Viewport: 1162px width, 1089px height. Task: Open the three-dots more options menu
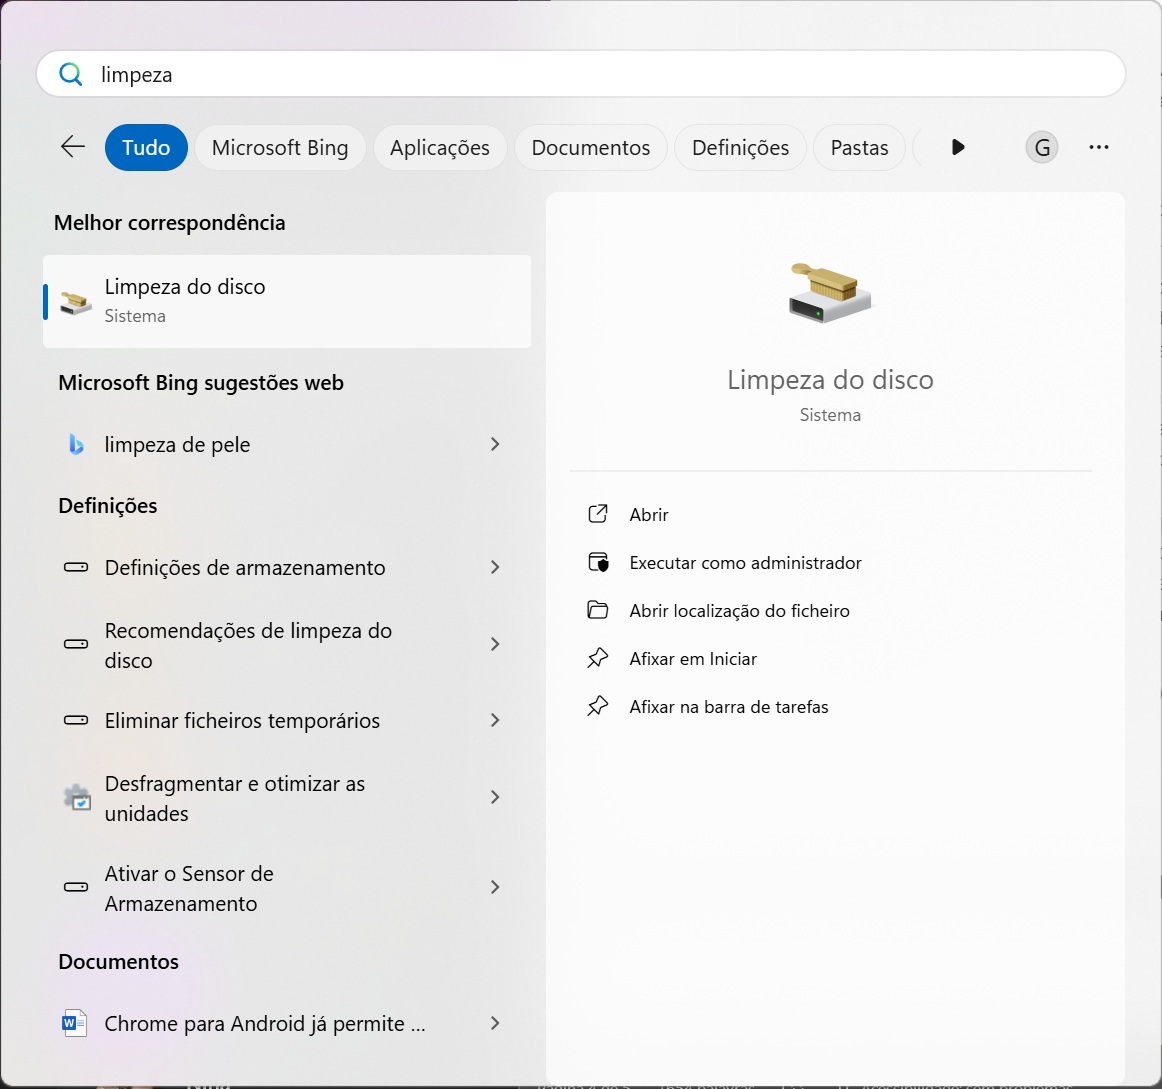pyautogui.click(x=1099, y=147)
